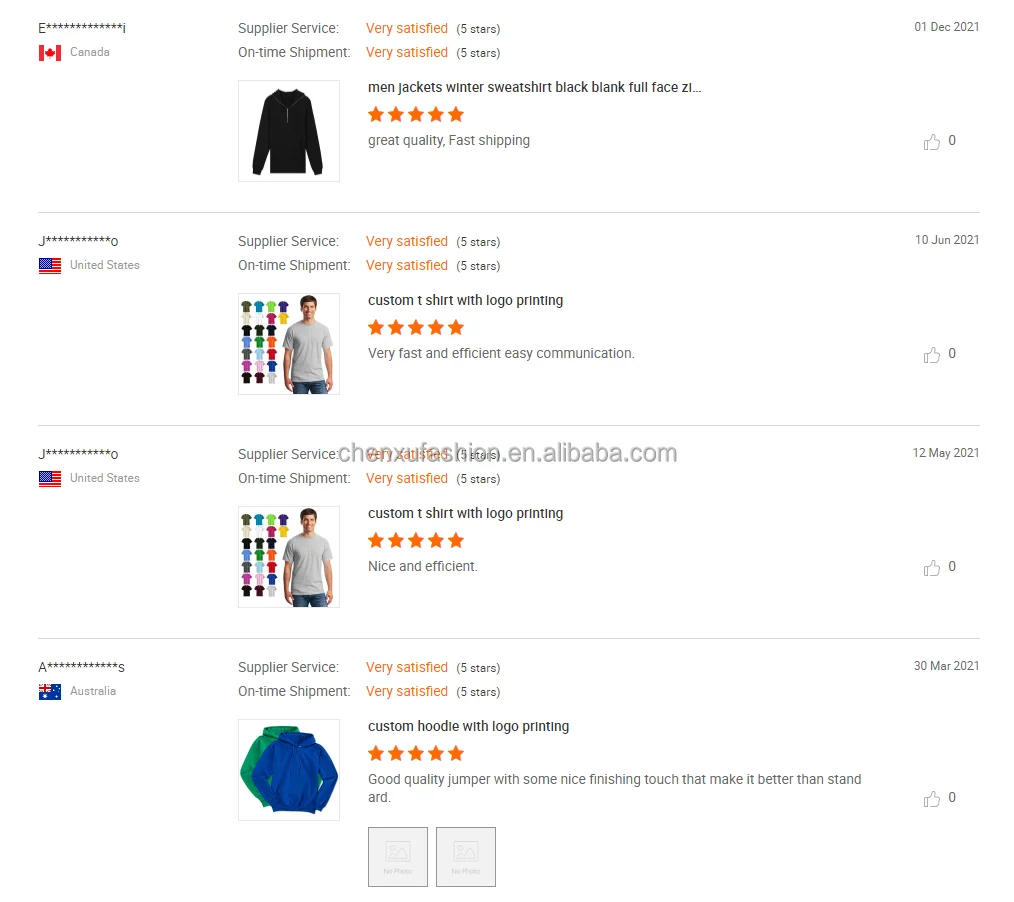Click the first review photo placeholder

click(398, 857)
